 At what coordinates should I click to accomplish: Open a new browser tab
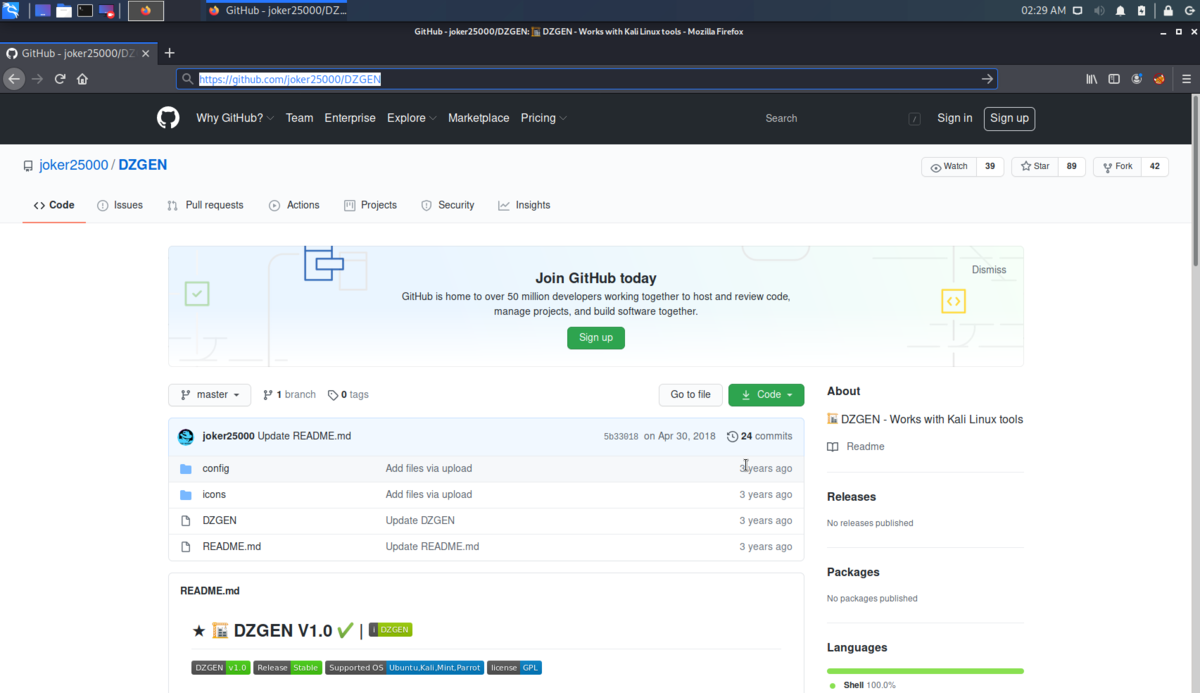(x=169, y=53)
